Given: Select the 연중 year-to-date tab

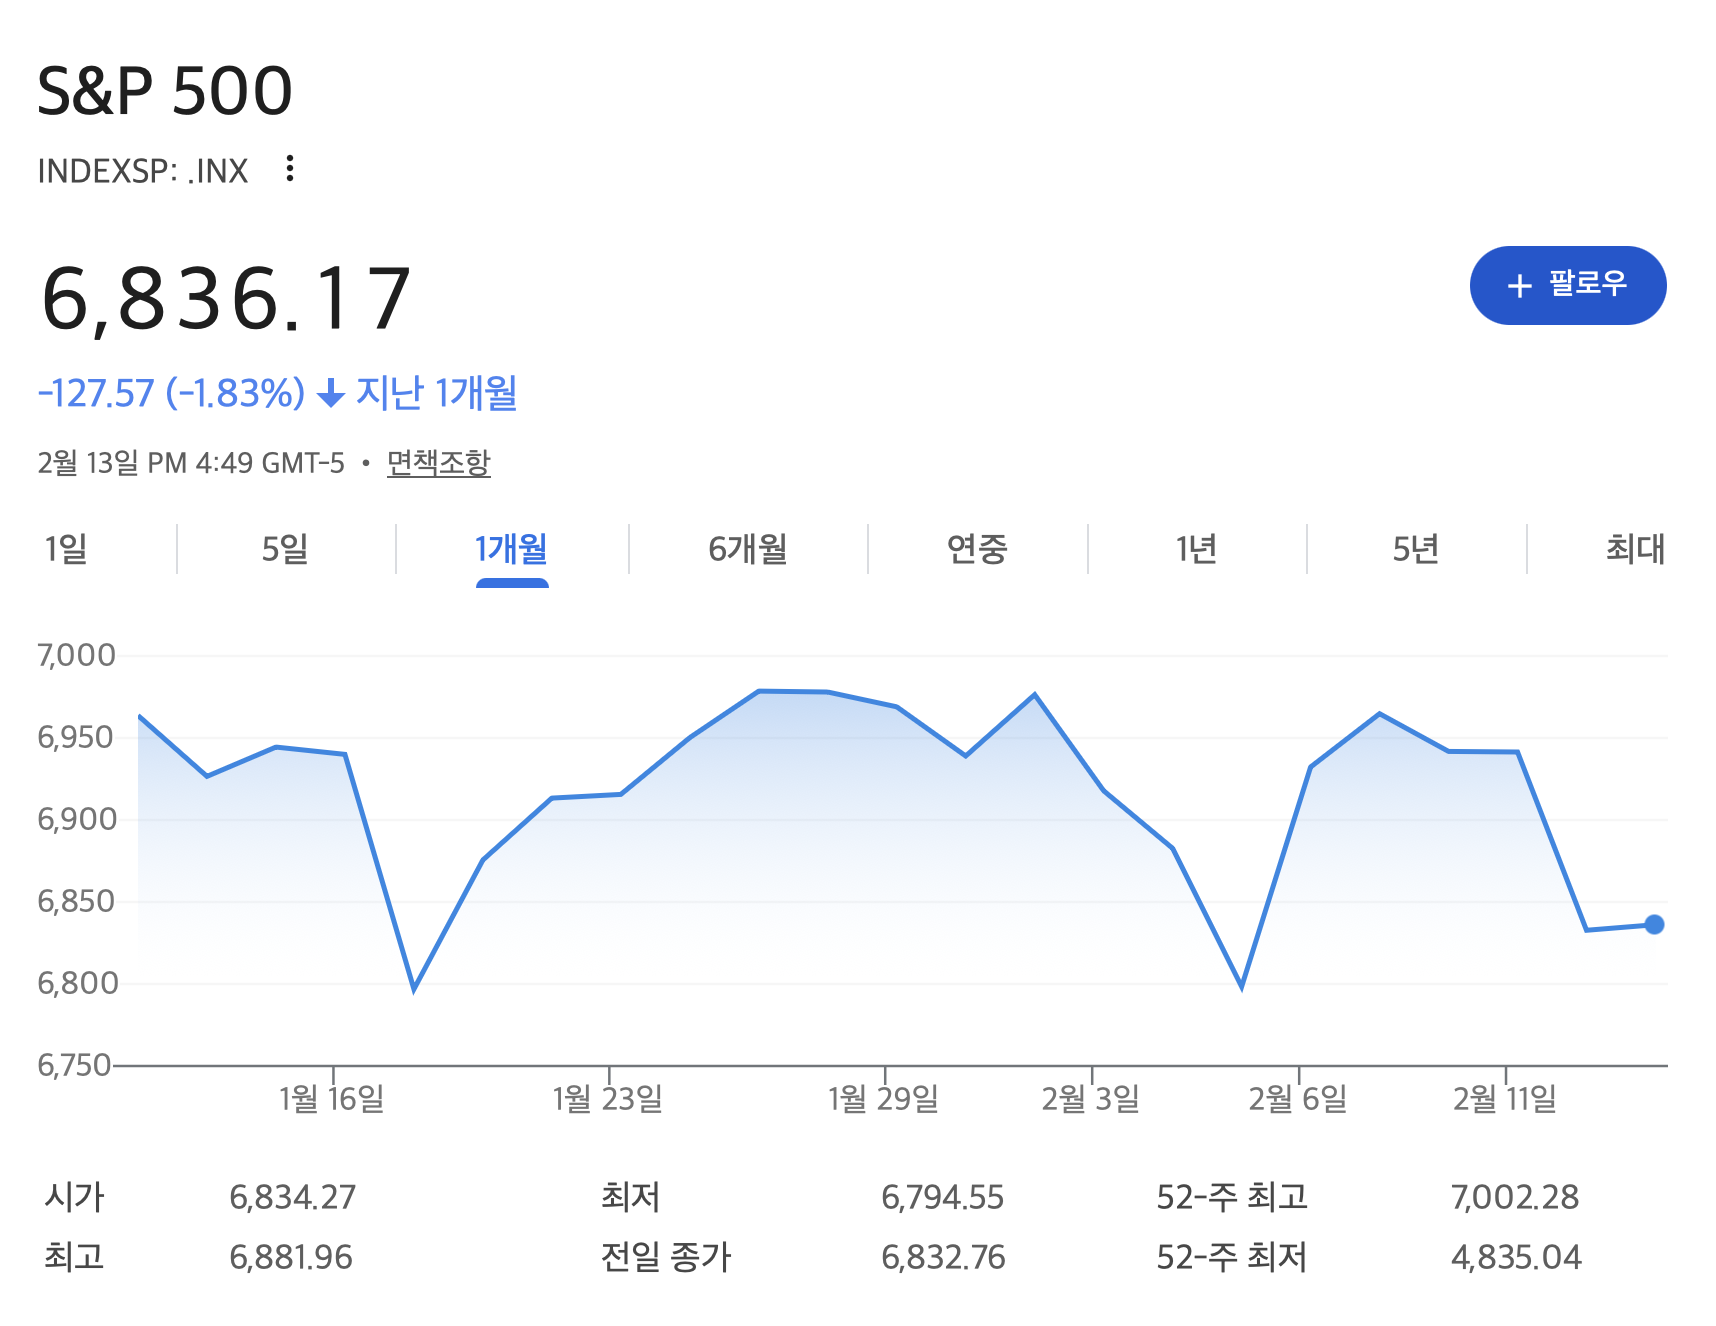Looking at the screenshot, I should (976, 549).
